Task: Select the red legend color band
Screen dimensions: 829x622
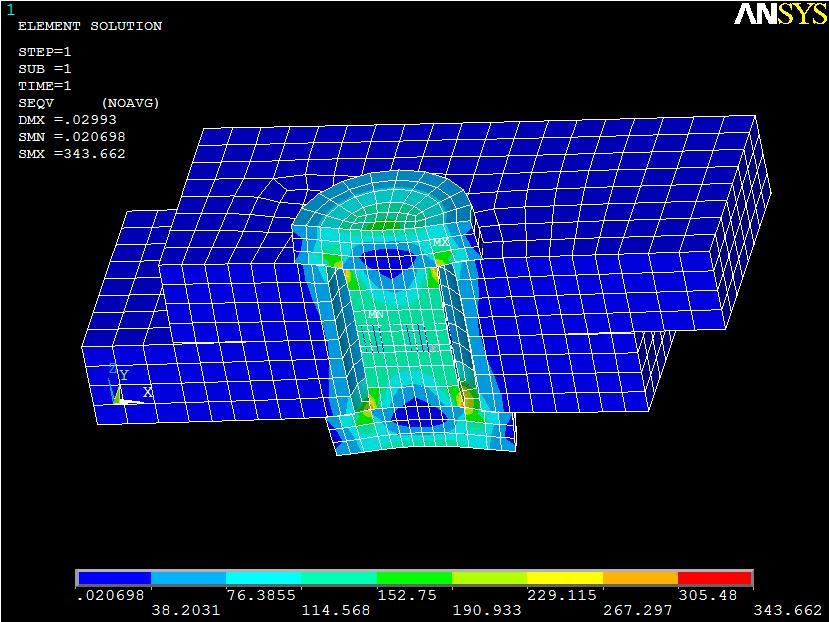Action: coord(715,578)
